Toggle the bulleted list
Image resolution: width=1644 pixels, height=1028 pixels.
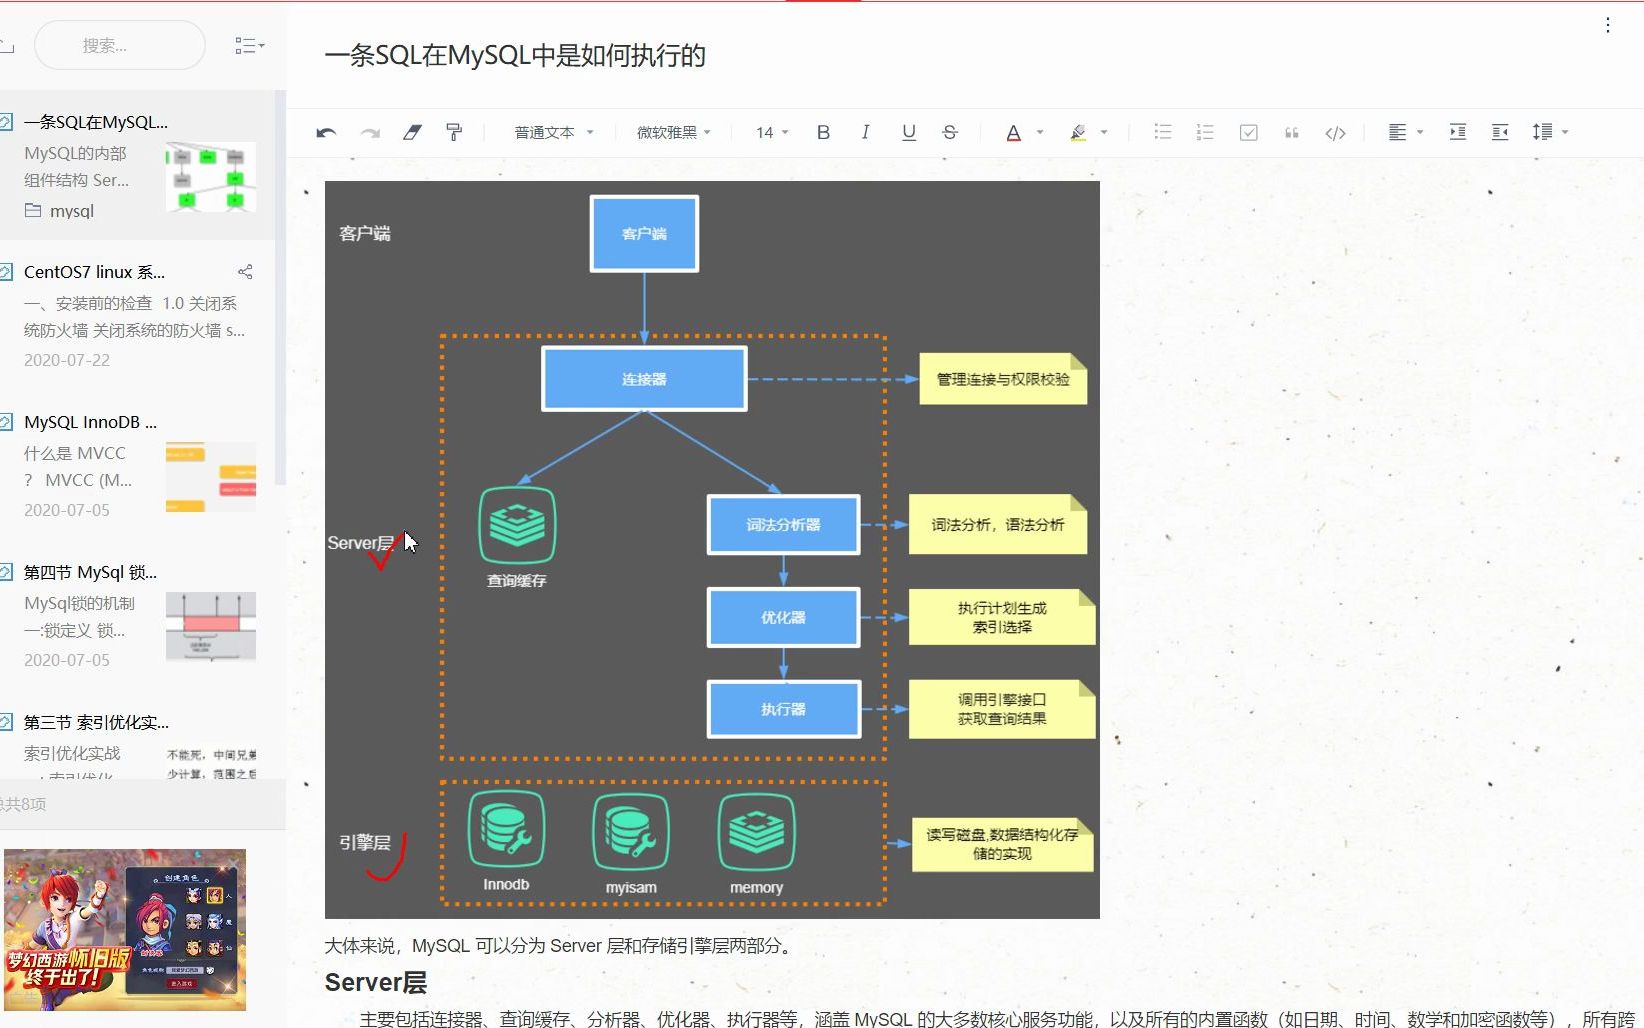1162,131
